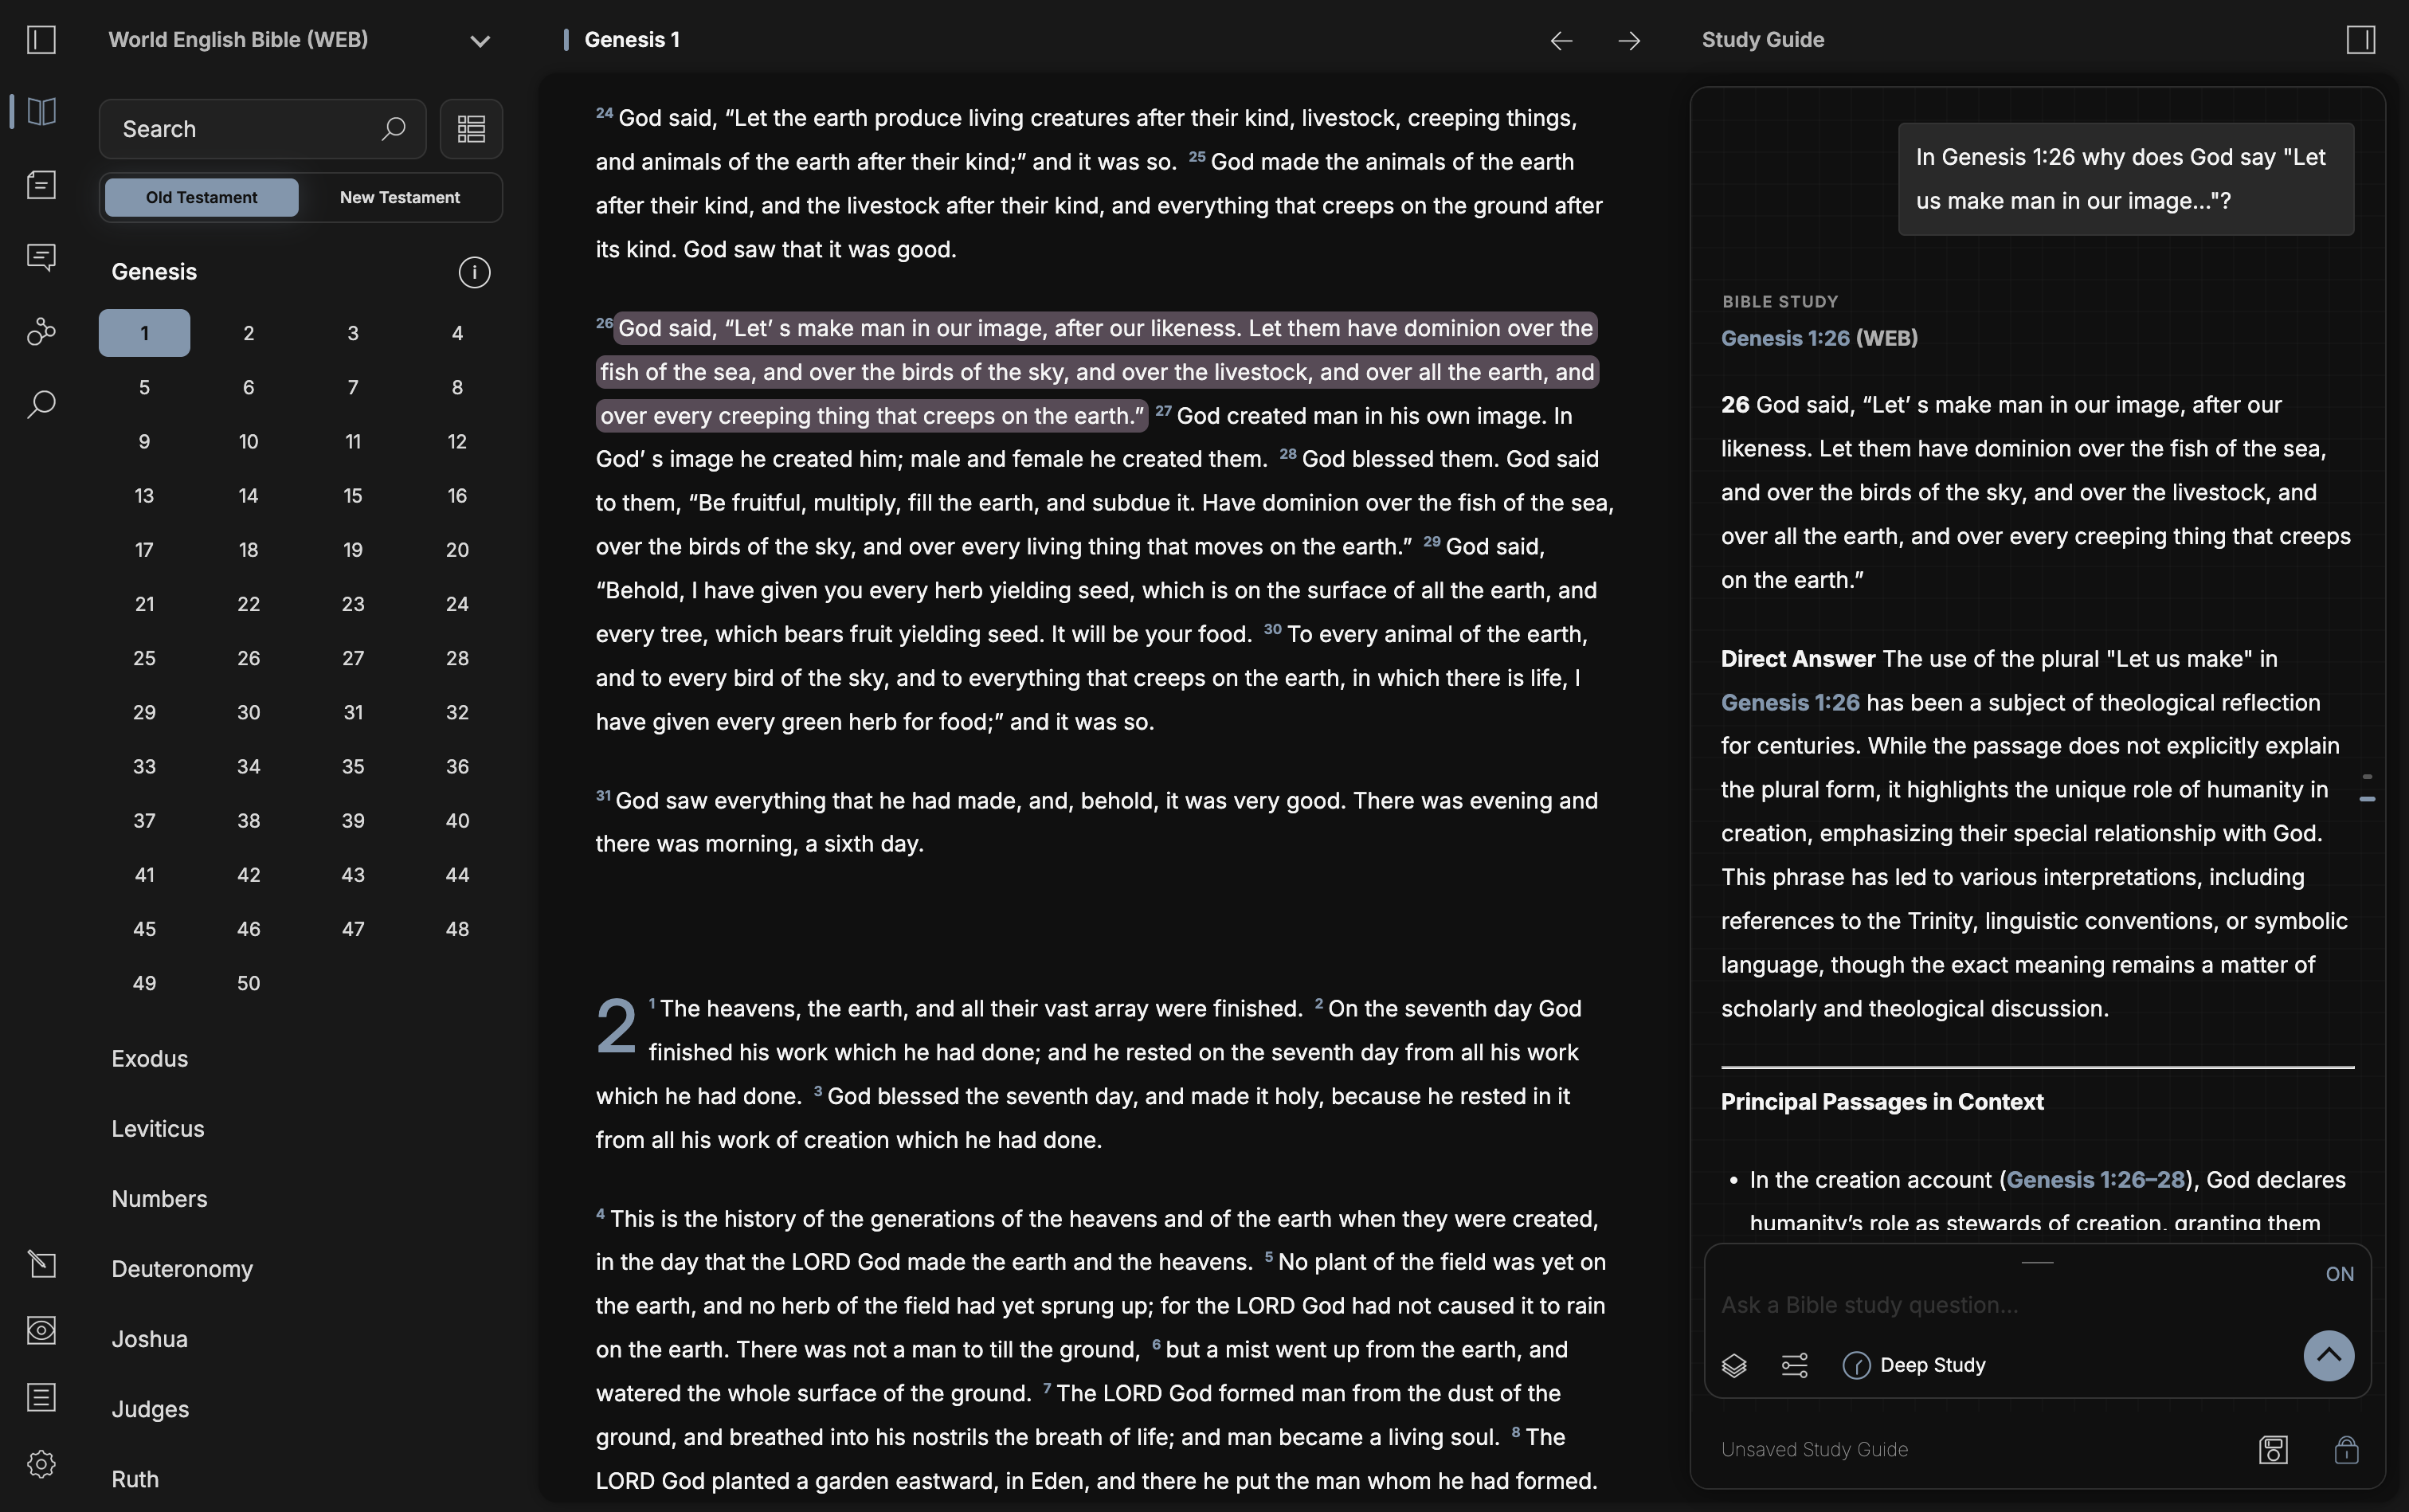Switch the book list layout view icon

tap(471, 129)
